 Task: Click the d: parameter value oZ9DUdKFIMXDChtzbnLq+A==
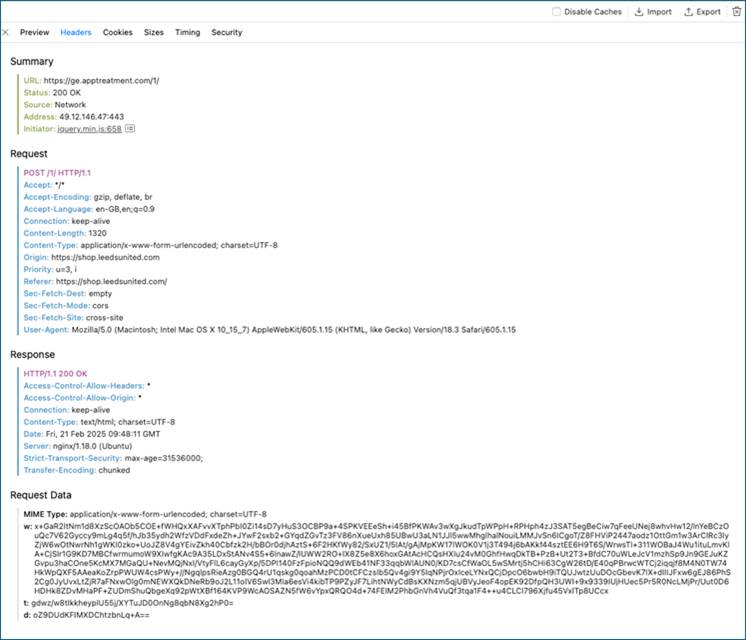coord(91,615)
